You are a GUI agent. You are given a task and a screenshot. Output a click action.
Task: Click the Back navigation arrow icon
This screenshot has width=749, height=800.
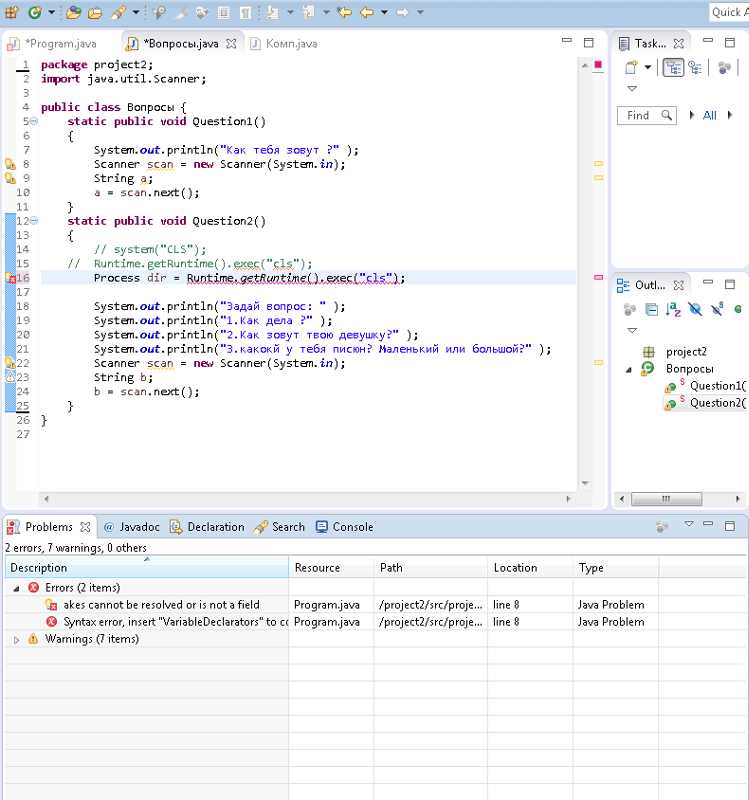click(x=367, y=12)
